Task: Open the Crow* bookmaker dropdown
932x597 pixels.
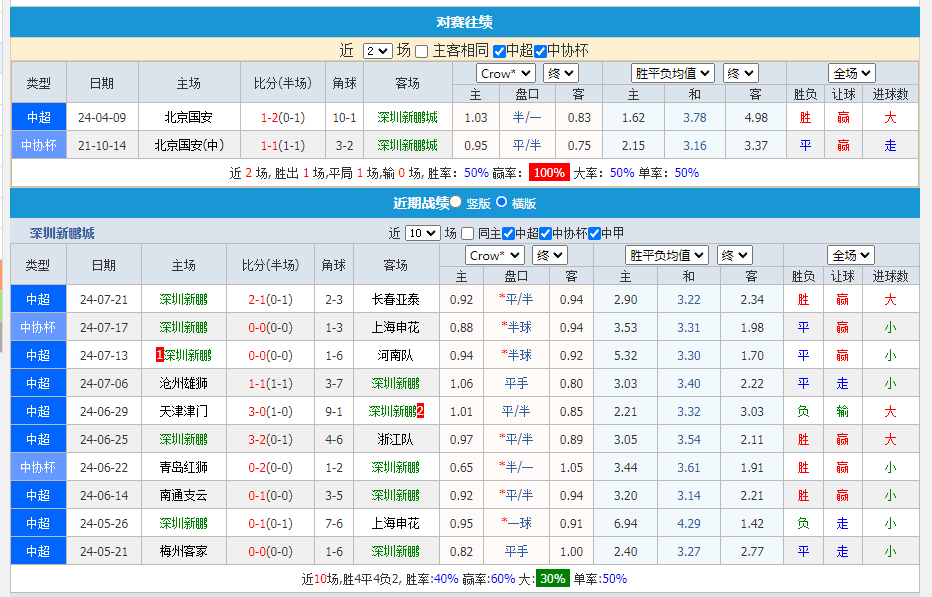Action: [505, 72]
